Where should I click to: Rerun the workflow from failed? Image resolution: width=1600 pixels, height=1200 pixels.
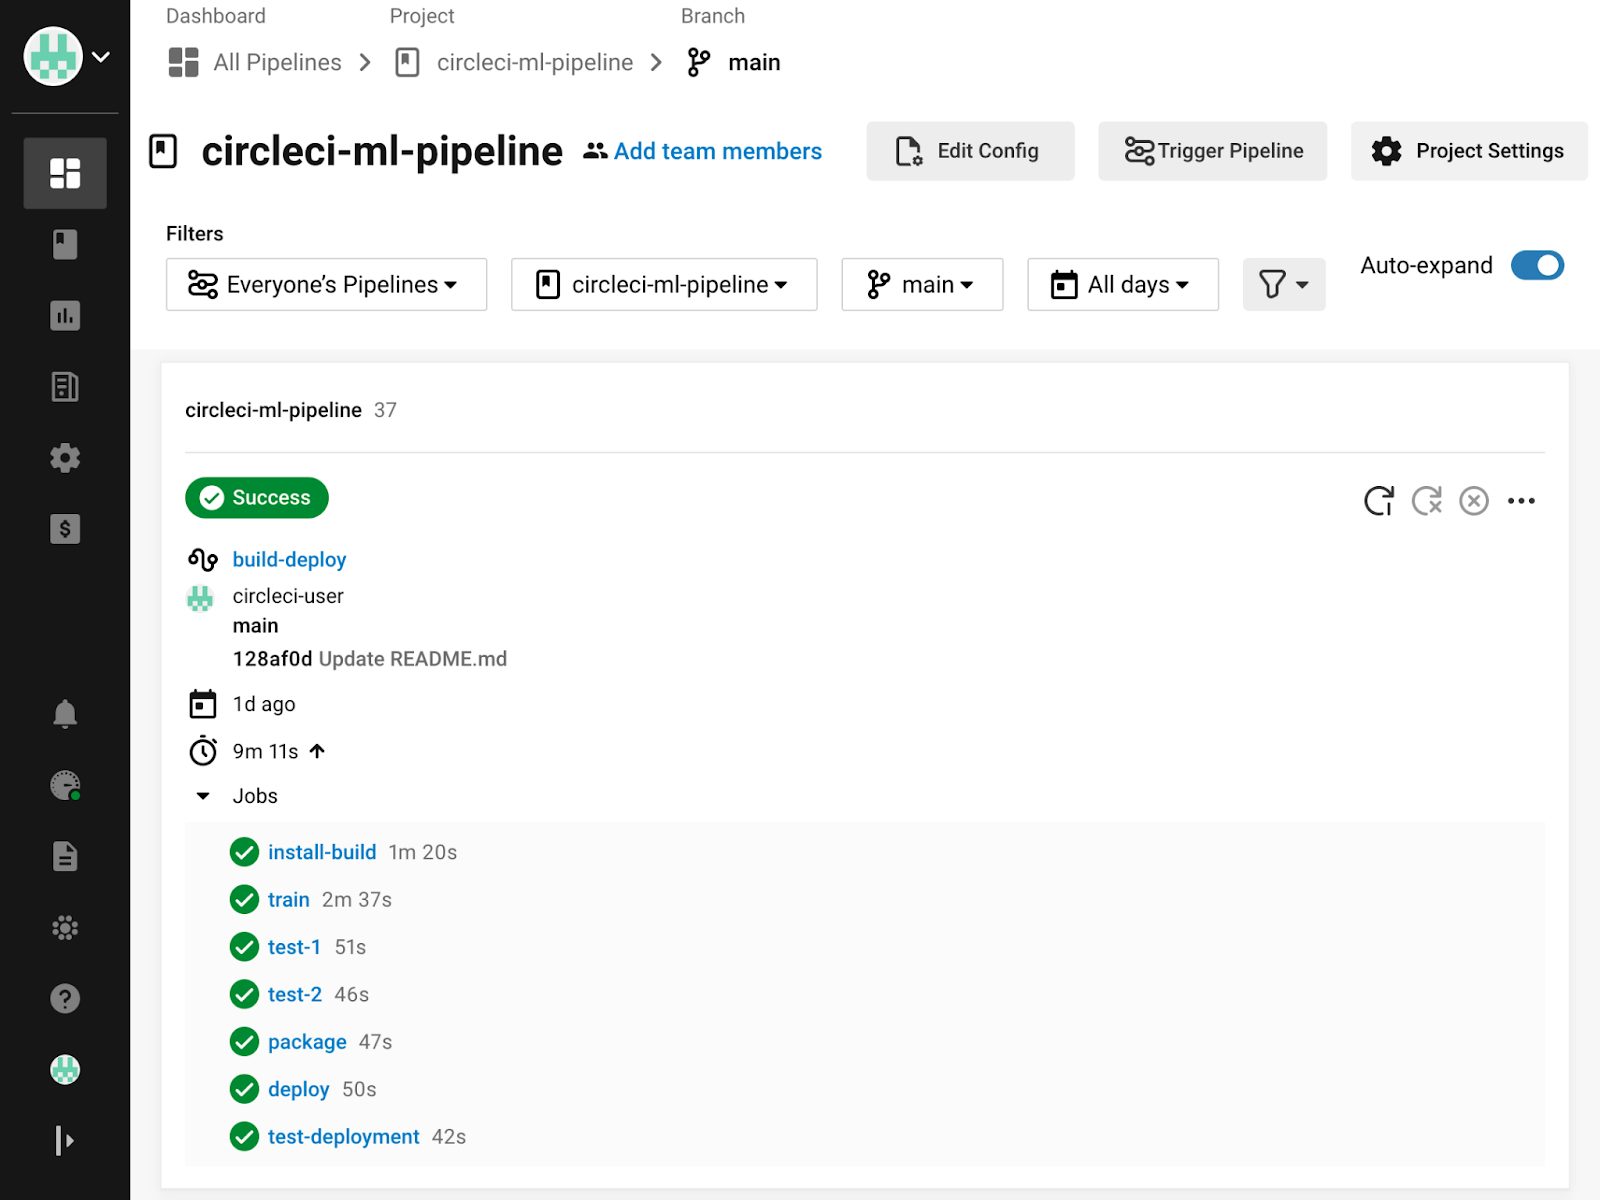click(1427, 501)
